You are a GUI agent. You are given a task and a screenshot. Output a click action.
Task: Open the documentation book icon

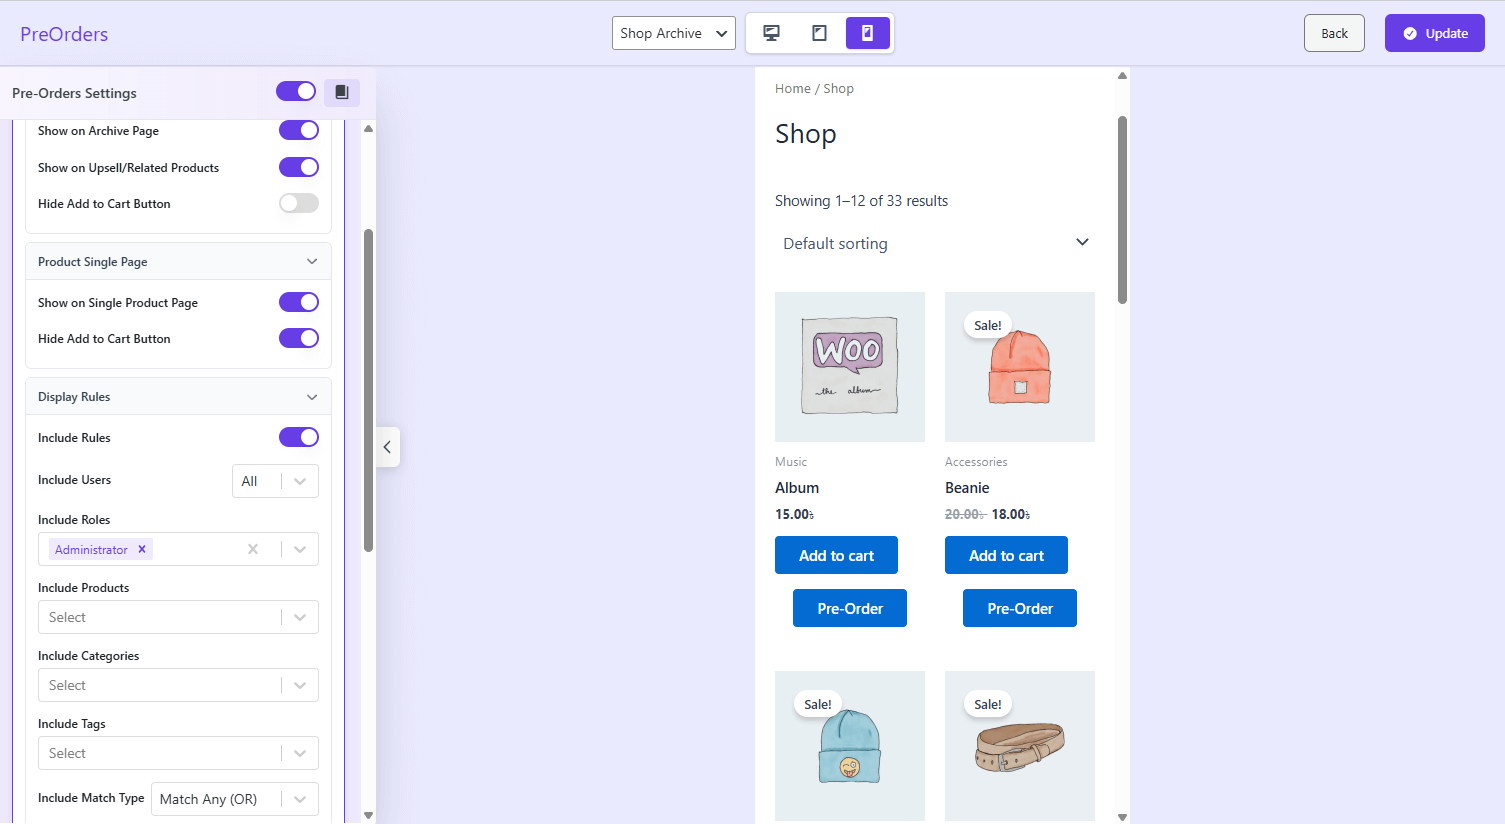[x=342, y=92]
